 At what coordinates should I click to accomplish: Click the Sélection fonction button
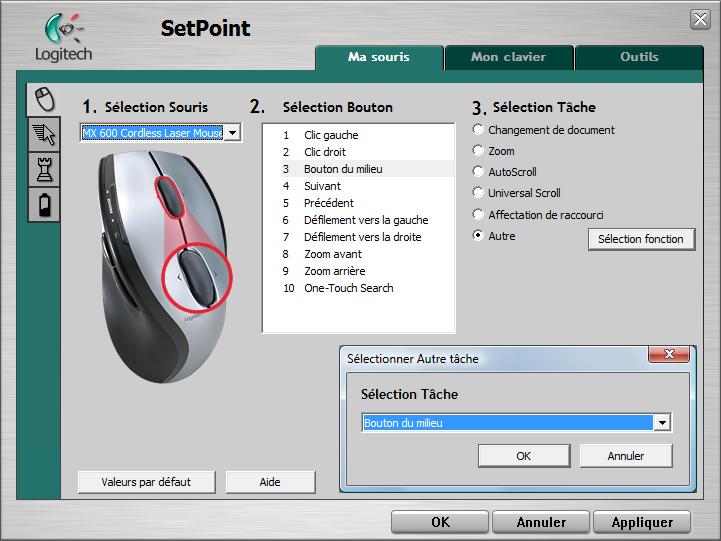point(641,239)
